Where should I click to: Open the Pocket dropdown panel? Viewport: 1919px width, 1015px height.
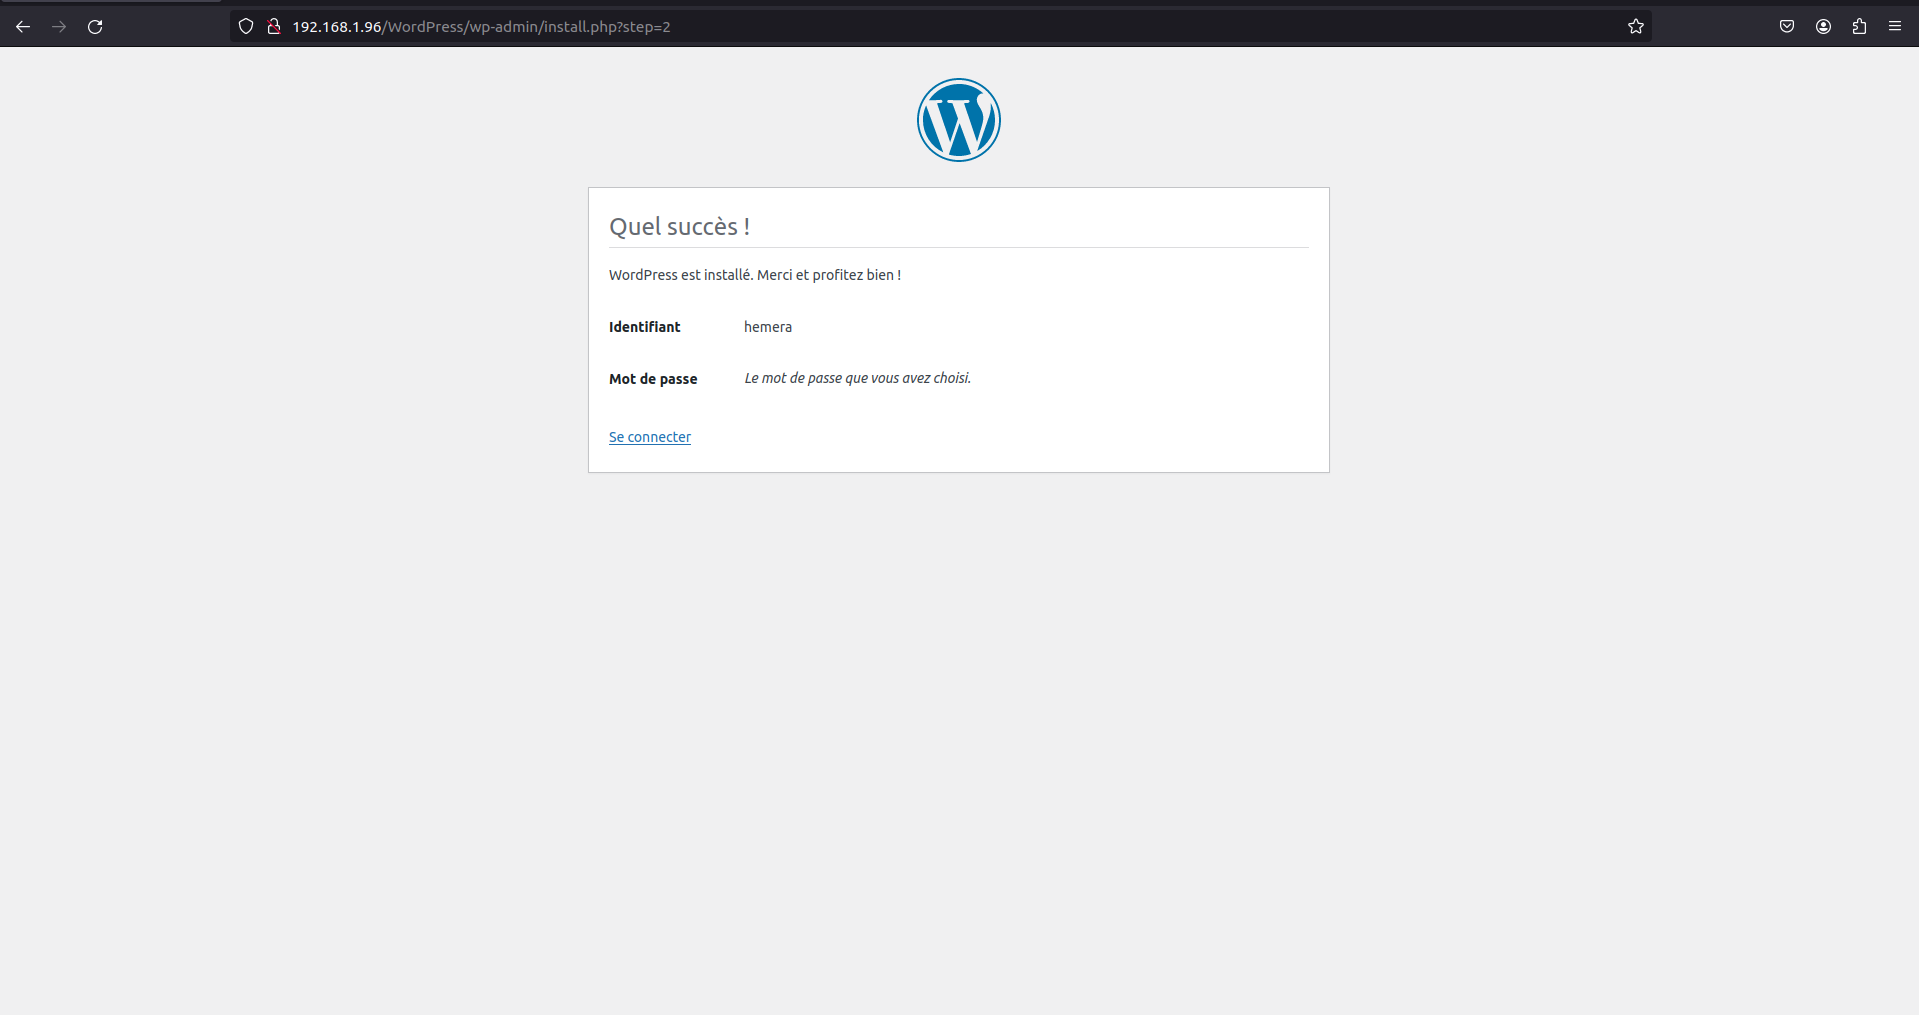(x=1786, y=27)
